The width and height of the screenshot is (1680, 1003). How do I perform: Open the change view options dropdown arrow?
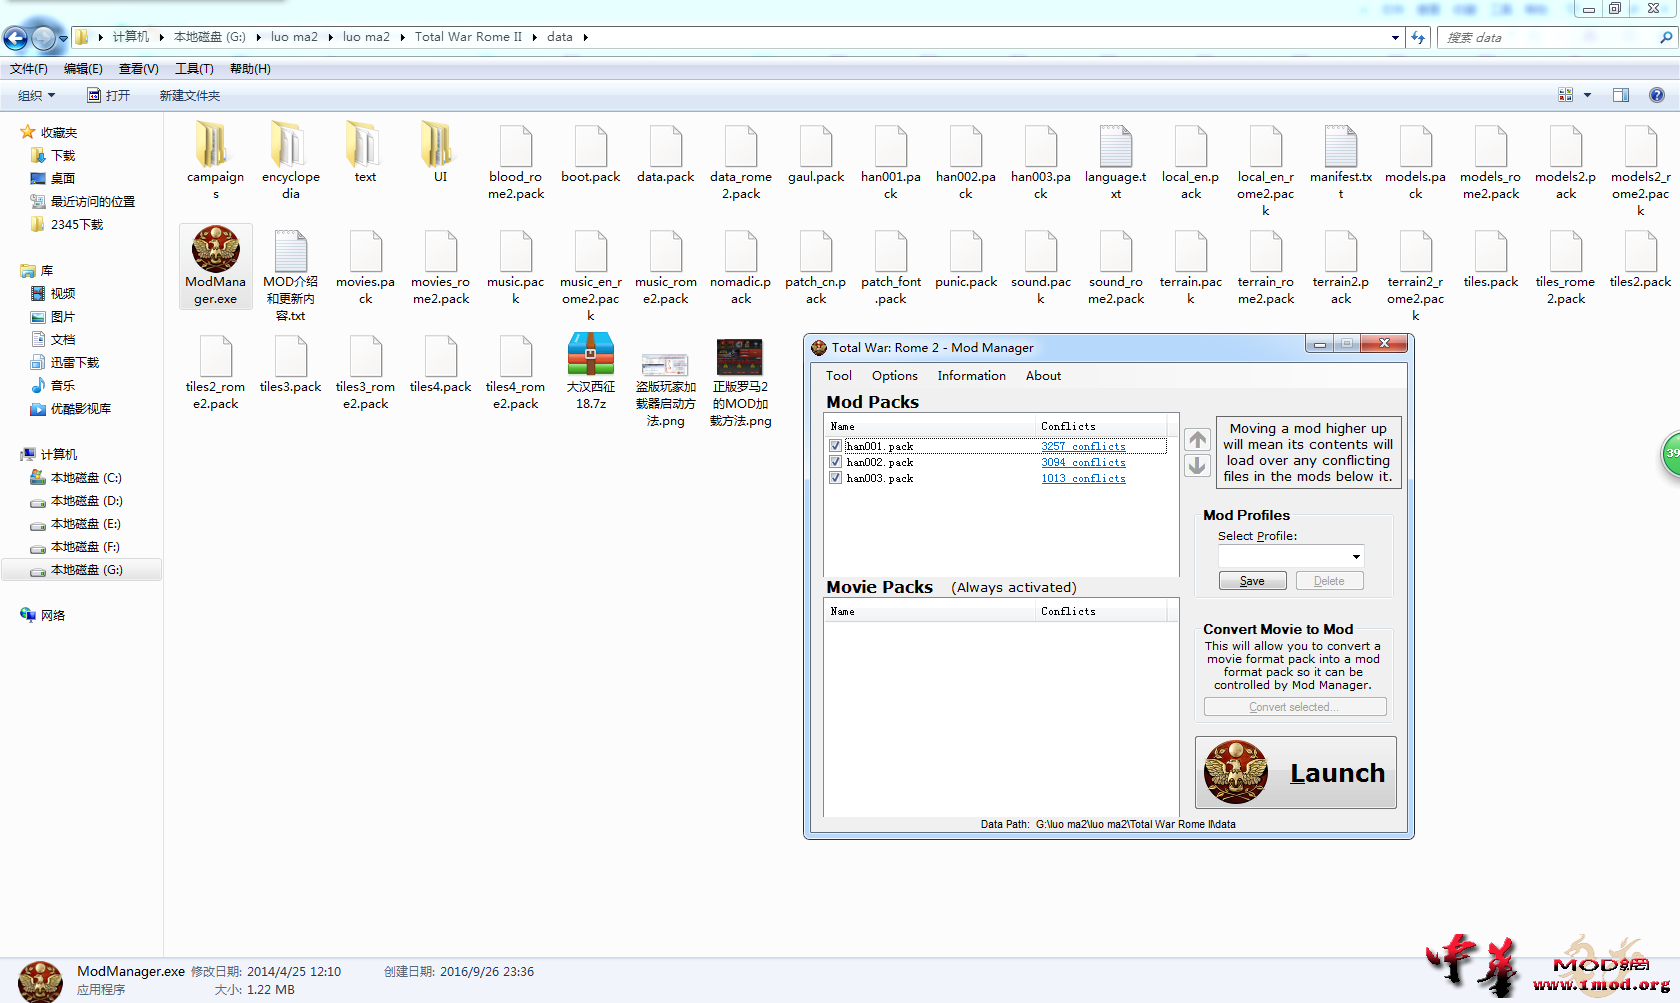[x=1587, y=95]
